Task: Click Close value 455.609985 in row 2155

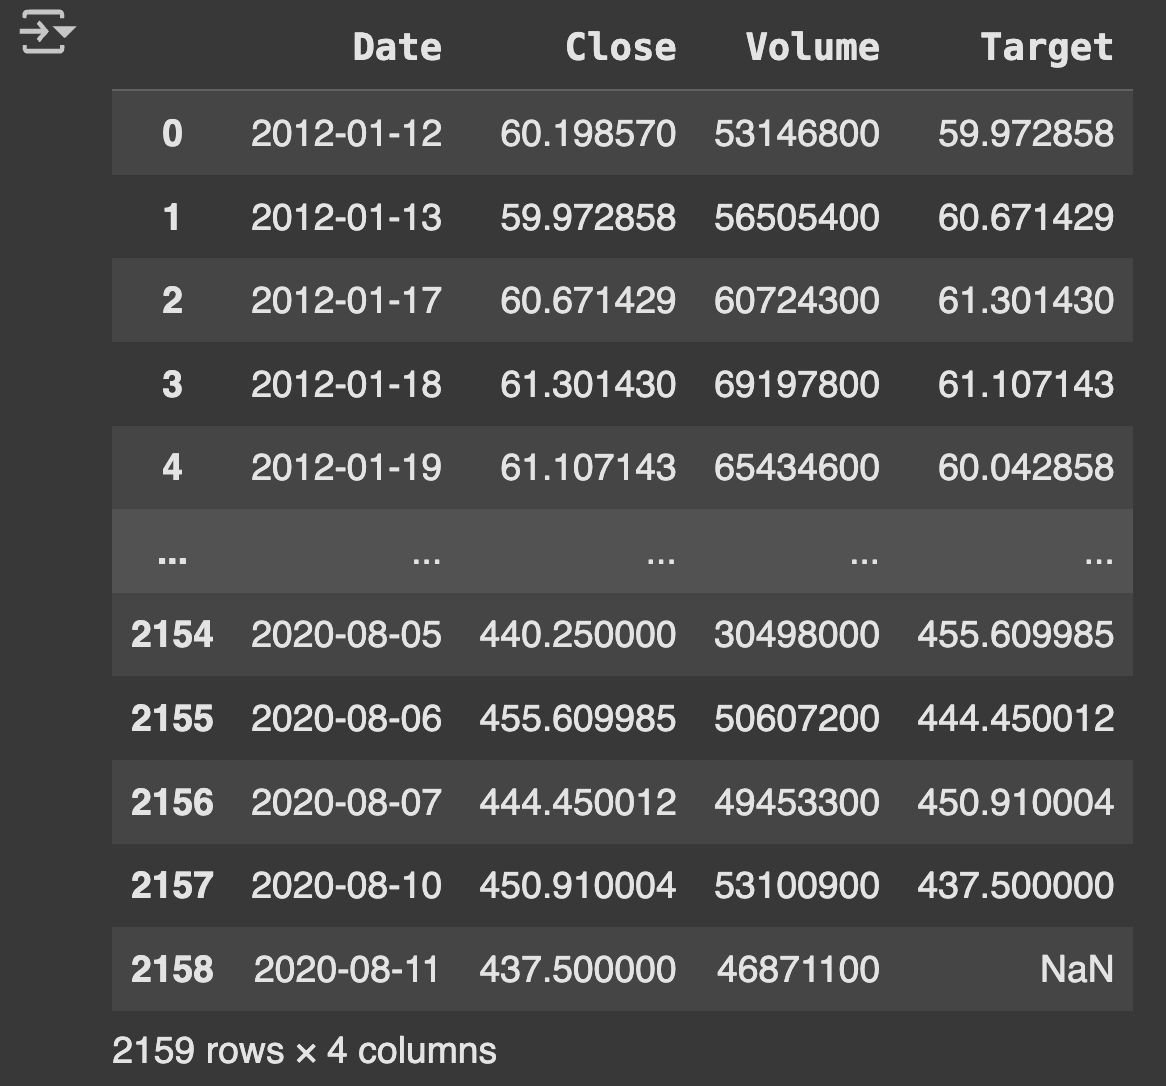Action: point(578,719)
